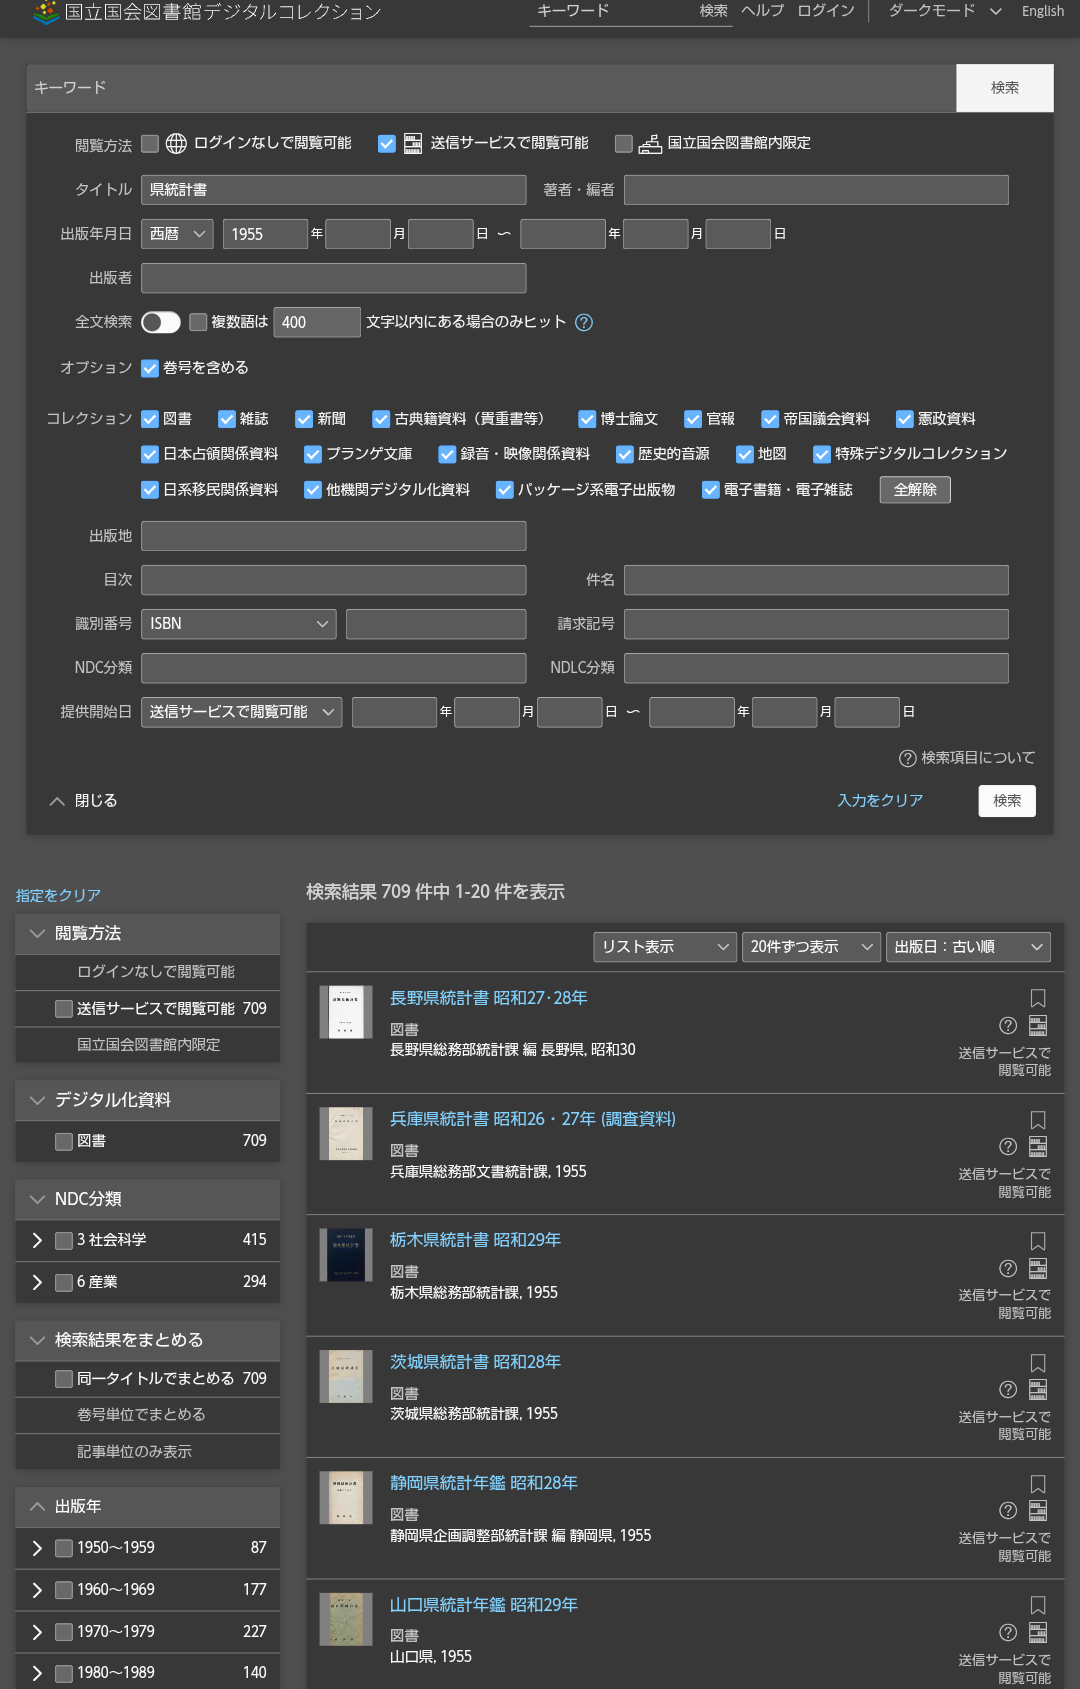Click help icon on 兵庫県統計書 result

[1008, 1147]
